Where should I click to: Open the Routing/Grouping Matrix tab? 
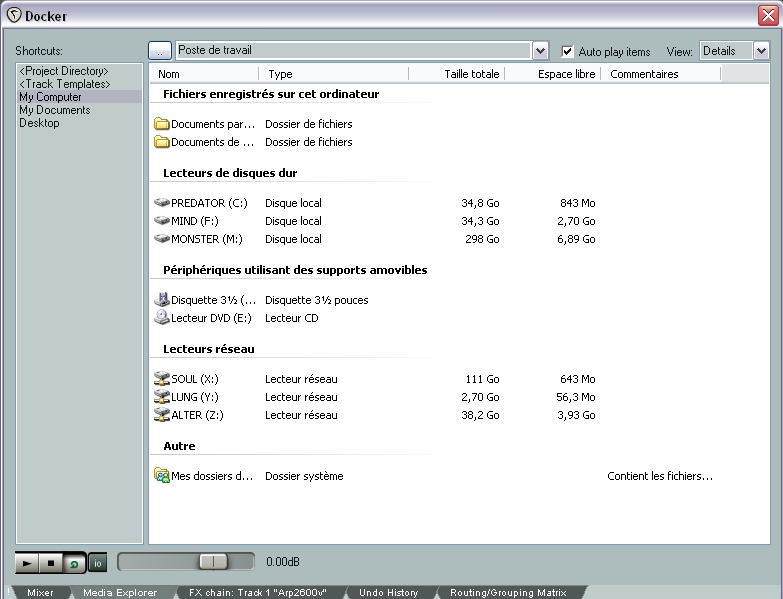[x=507, y=593]
